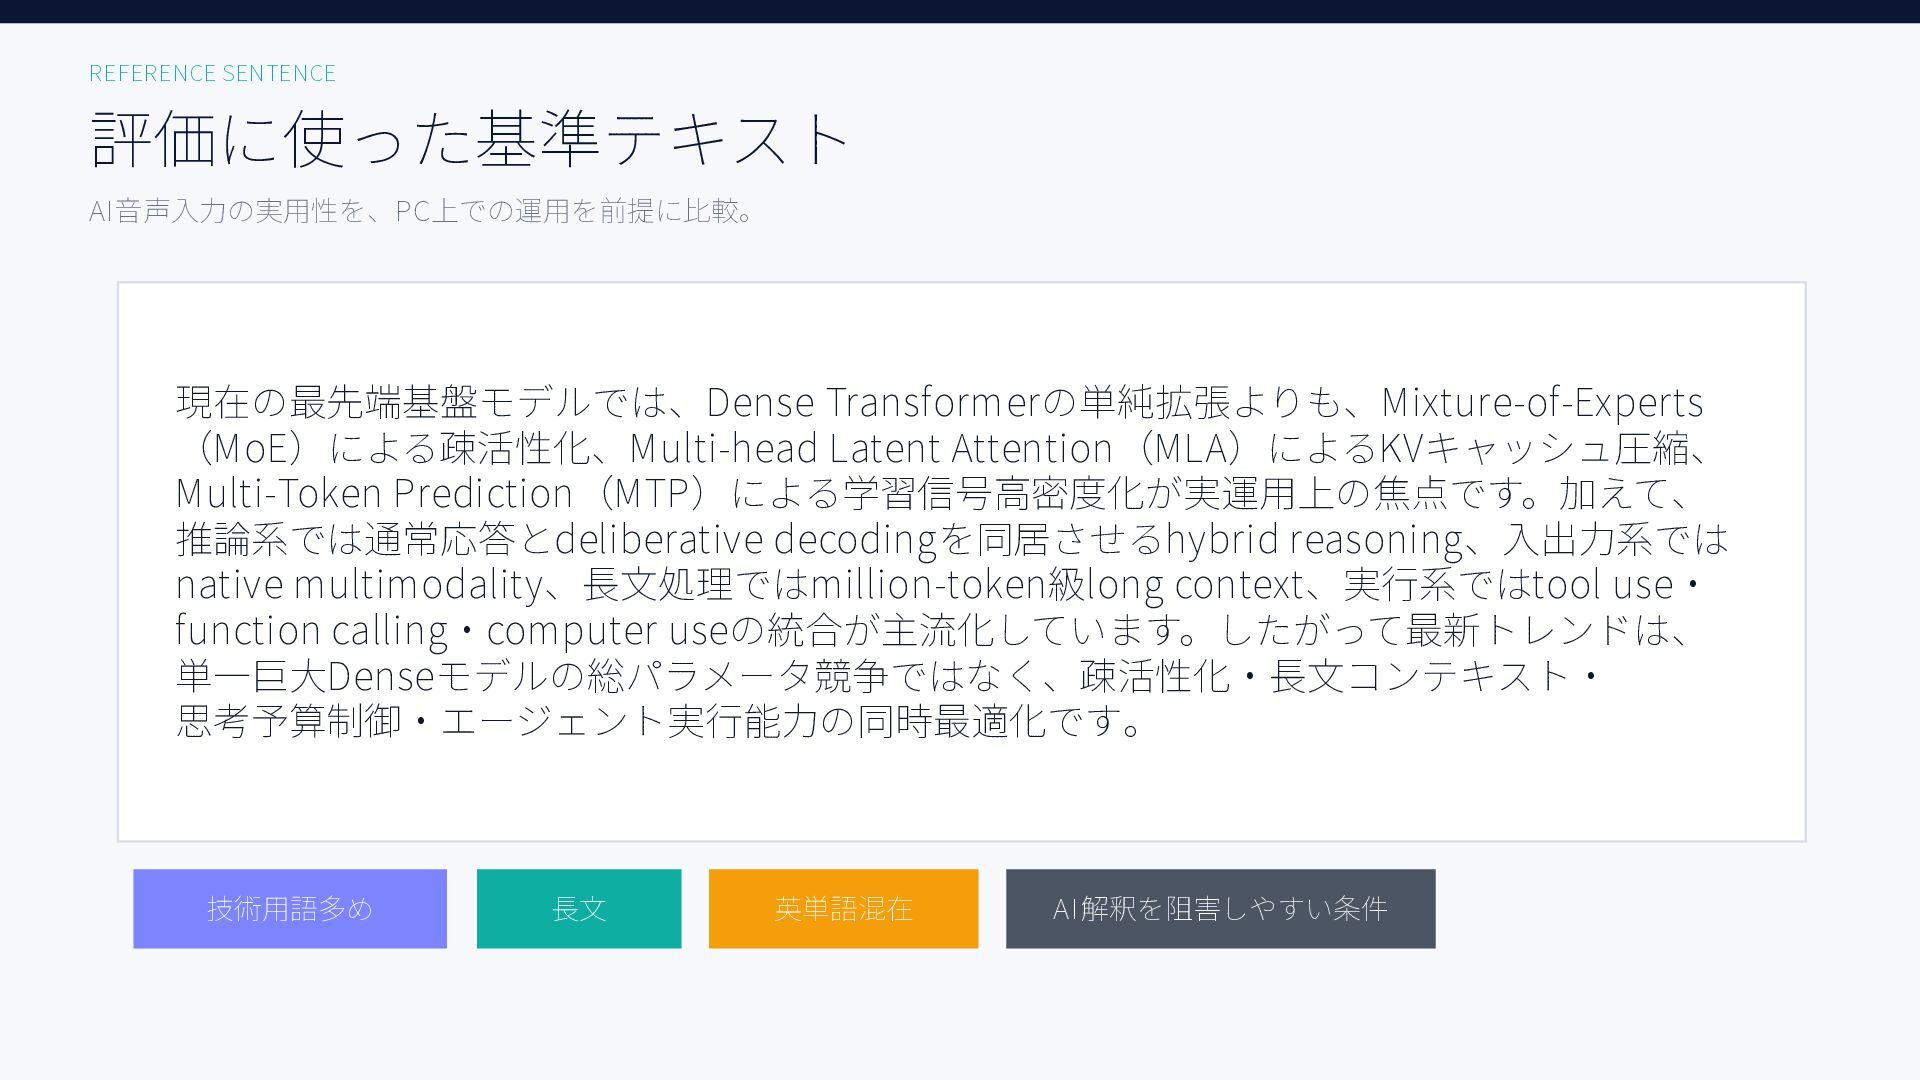
Task: Click the Multi-head Latent Attention phrase
Action: point(870,448)
